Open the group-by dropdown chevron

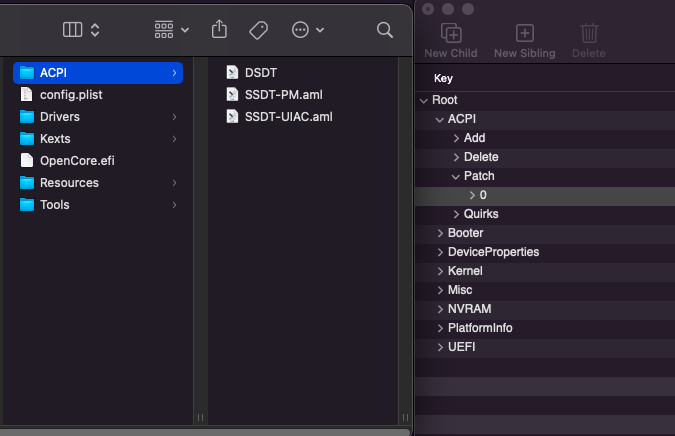[185, 30]
